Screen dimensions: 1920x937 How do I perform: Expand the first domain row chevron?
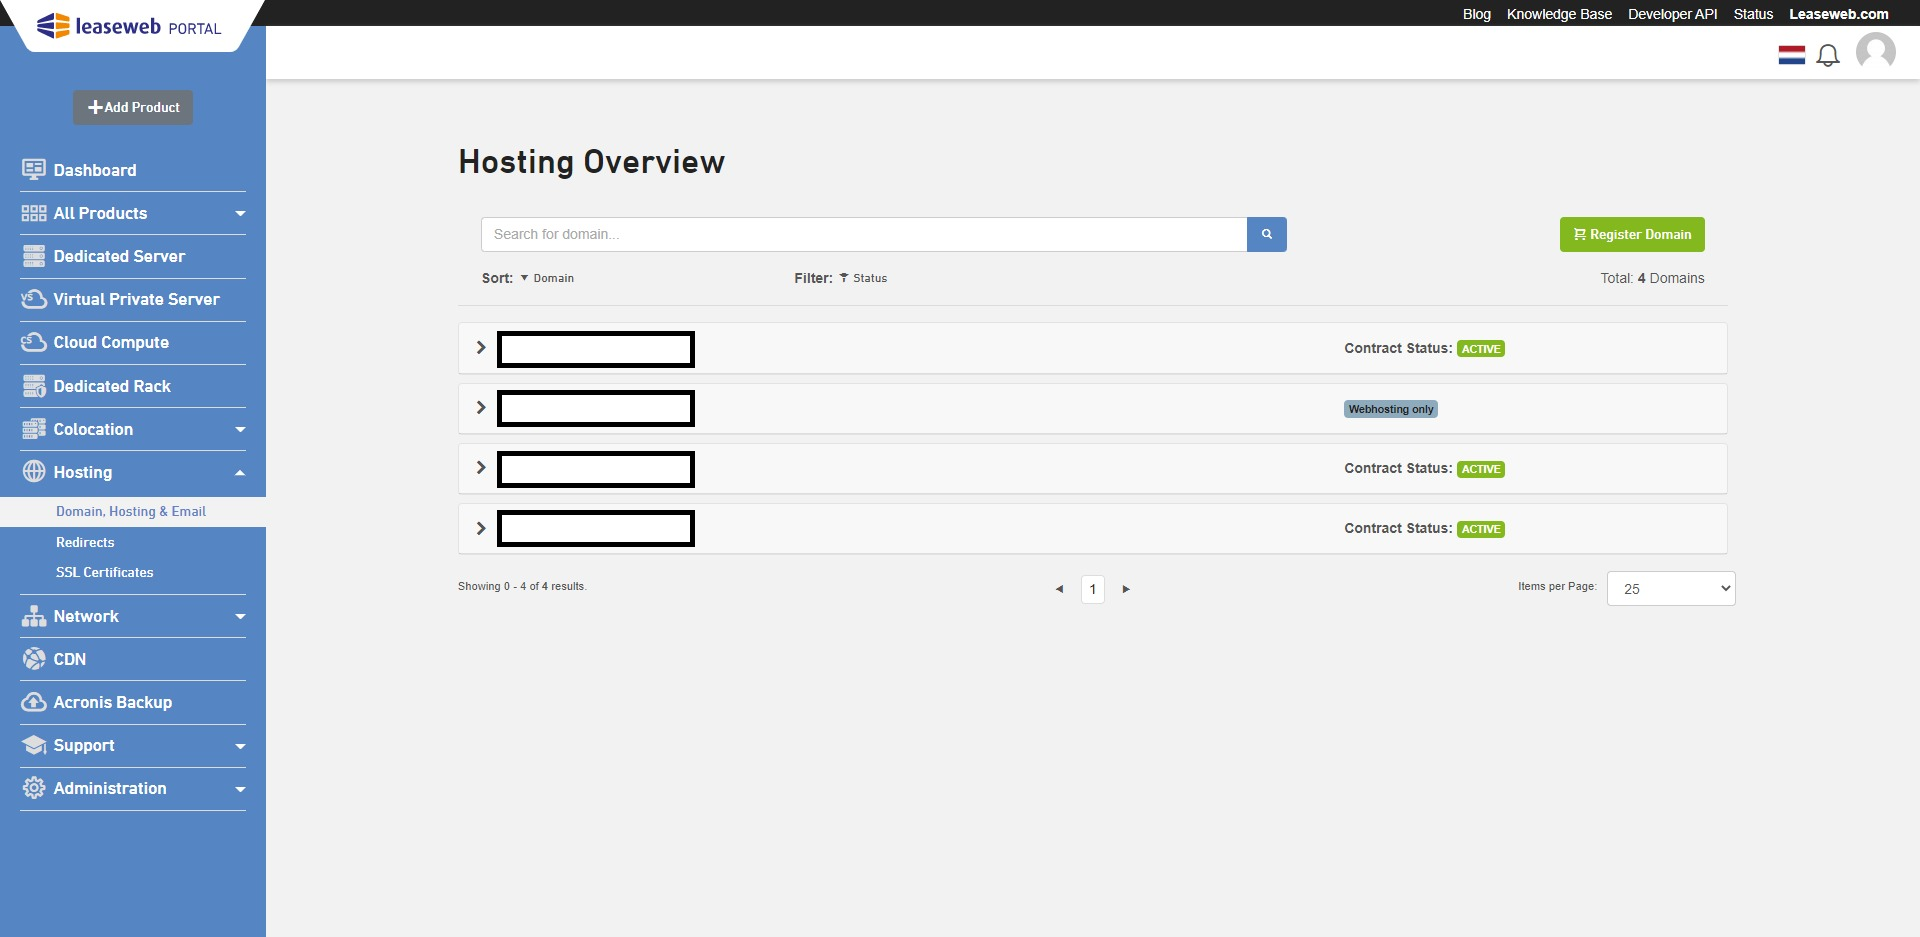click(481, 348)
